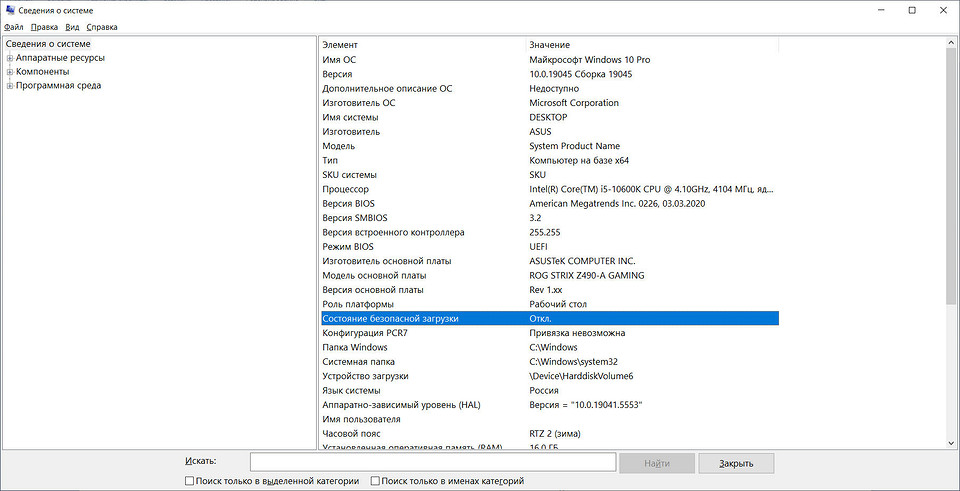Open the Файл menu
The height and width of the screenshot is (491, 960).
click(x=14, y=27)
